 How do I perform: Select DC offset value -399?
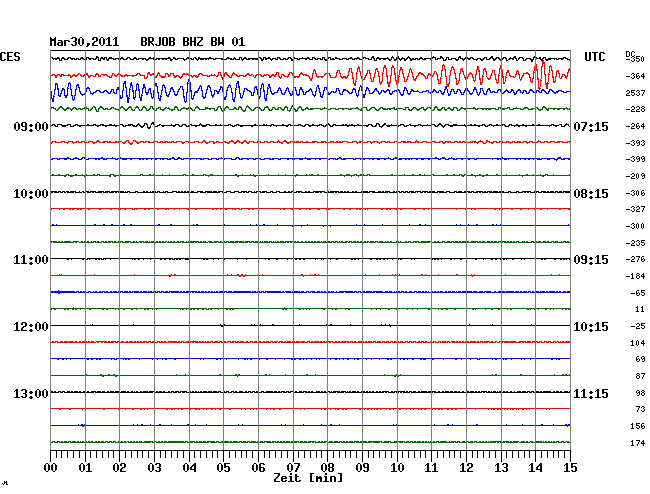pyautogui.click(x=635, y=159)
